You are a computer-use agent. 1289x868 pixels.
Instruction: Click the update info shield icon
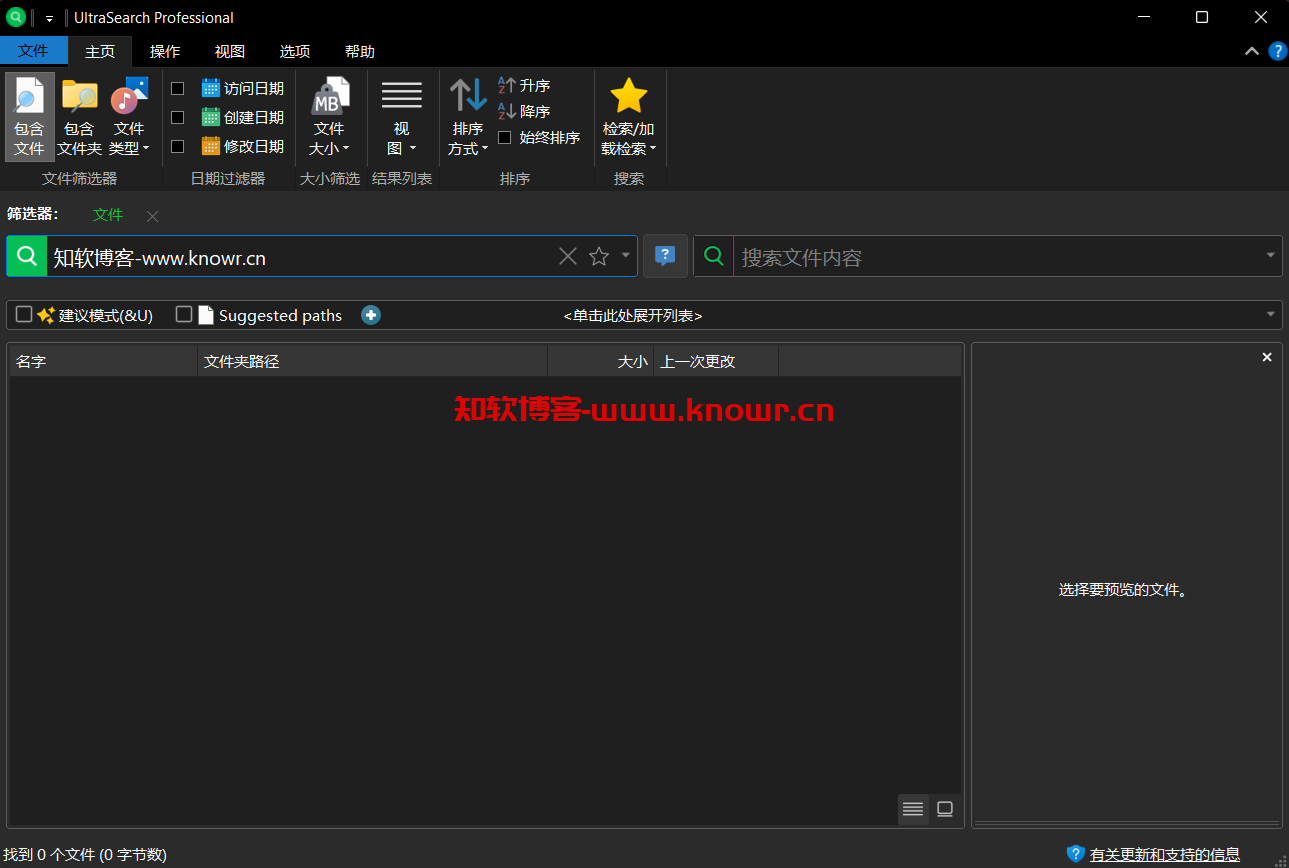coord(1076,854)
